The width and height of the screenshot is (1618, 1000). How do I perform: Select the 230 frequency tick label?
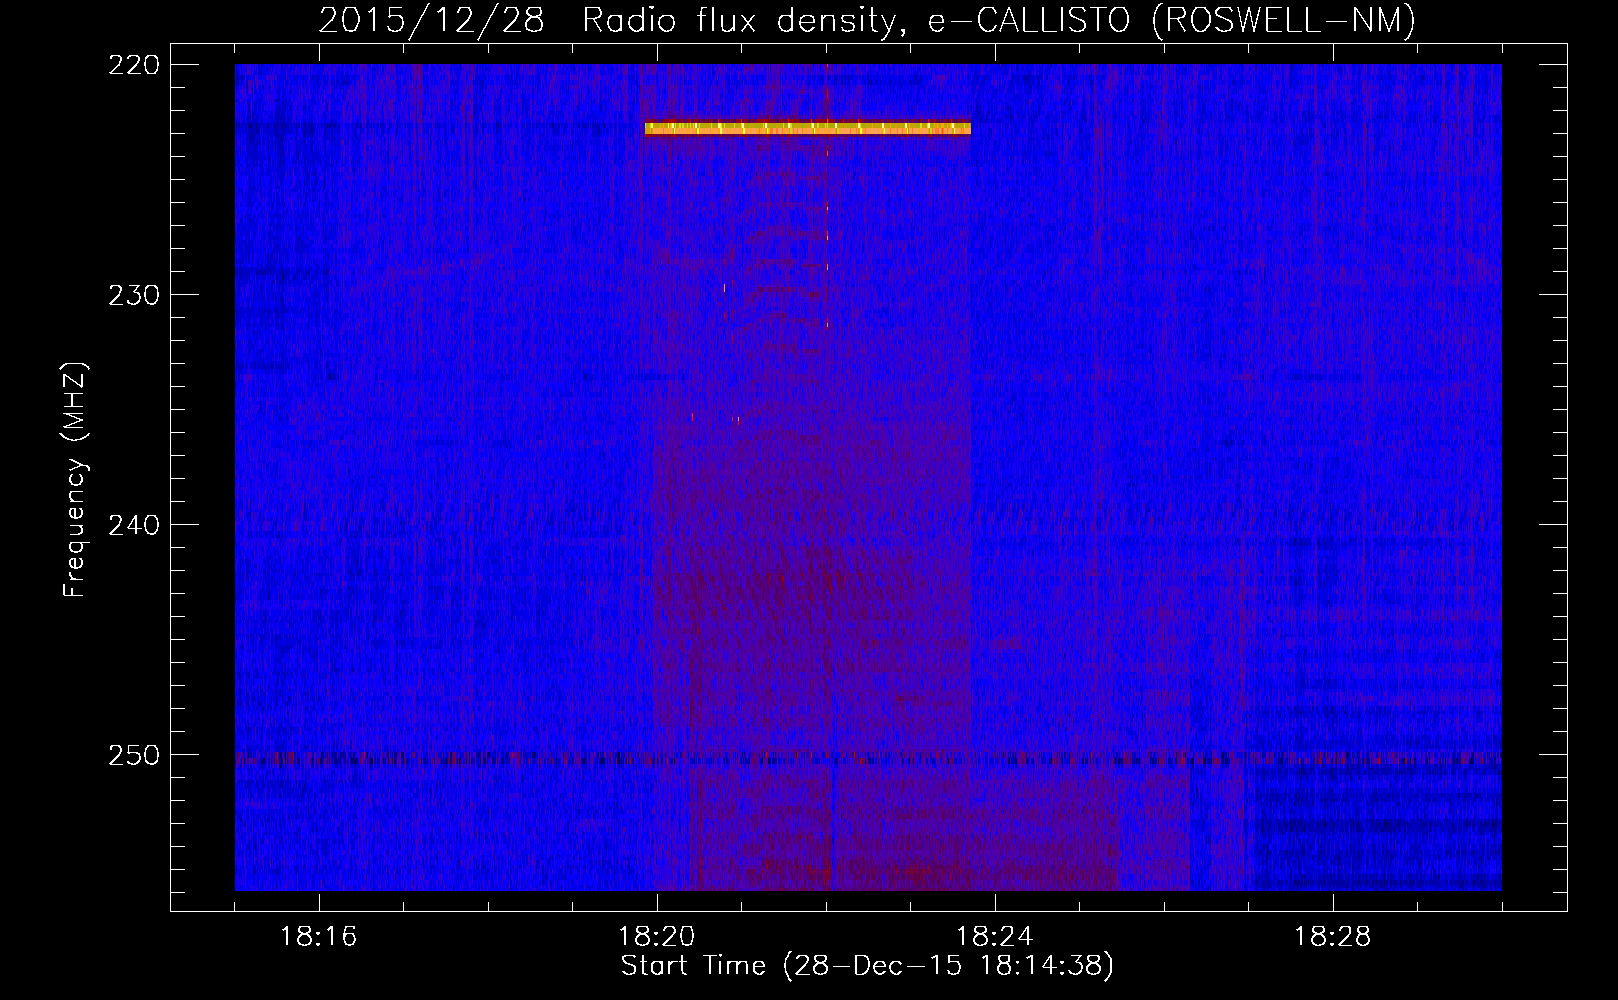coord(133,295)
